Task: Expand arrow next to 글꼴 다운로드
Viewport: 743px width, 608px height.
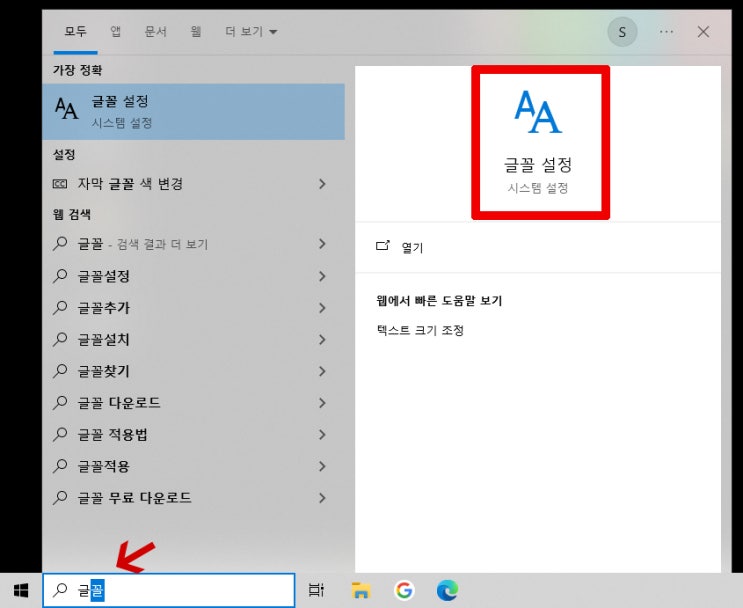Action: coord(322,403)
